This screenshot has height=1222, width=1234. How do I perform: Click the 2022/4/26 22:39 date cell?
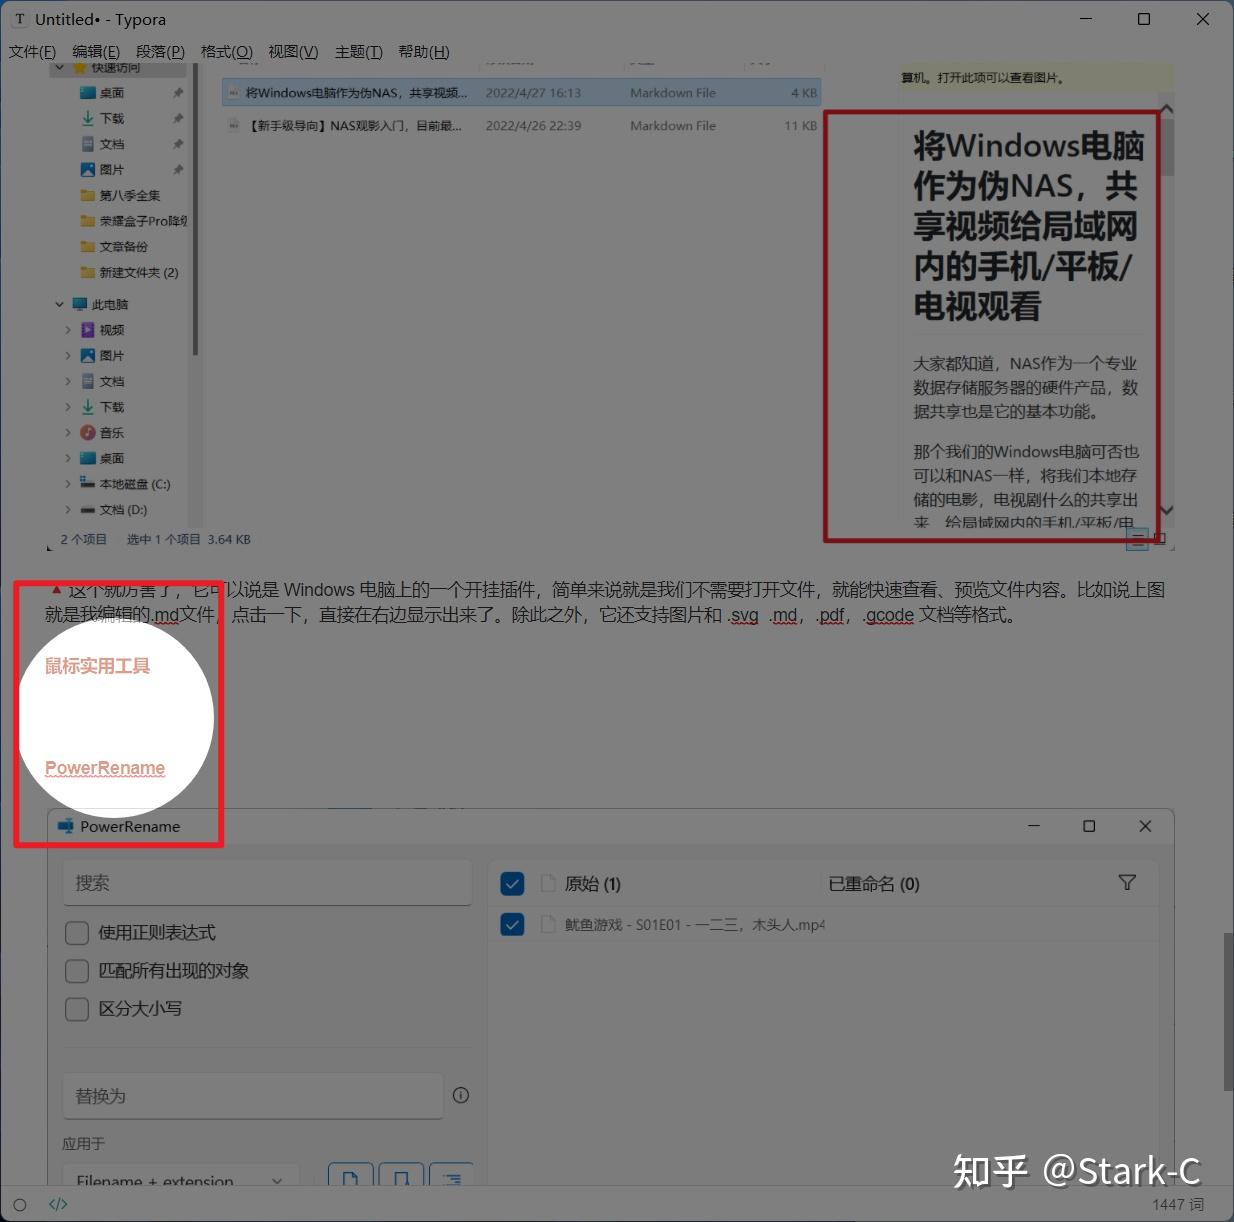534,126
